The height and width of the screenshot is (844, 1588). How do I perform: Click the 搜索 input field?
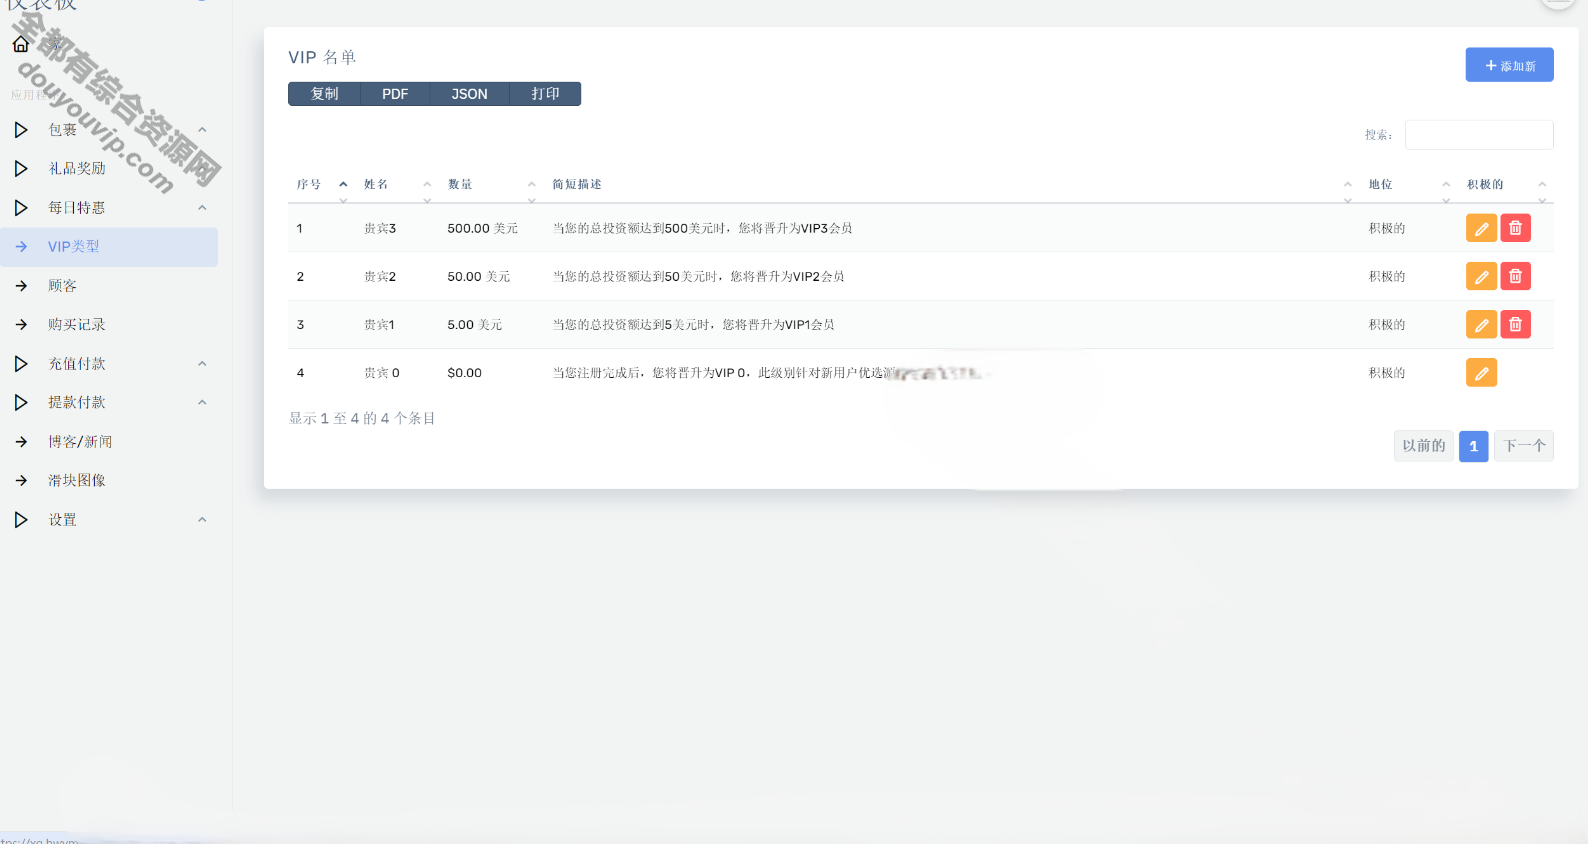click(x=1479, y=135)
